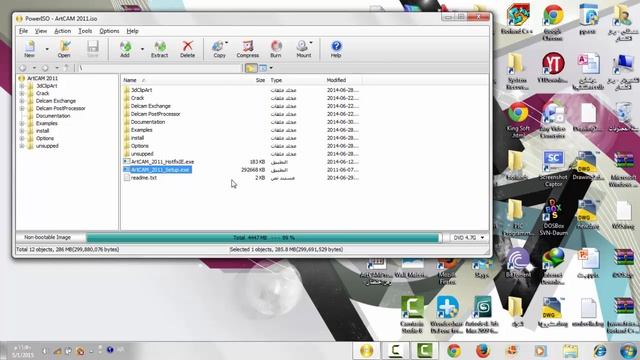Image resolution: width=640 pixels, height=360 pixels.
Task: Click the Screenshot Captor desktop icon
Action: click(553, 169)
